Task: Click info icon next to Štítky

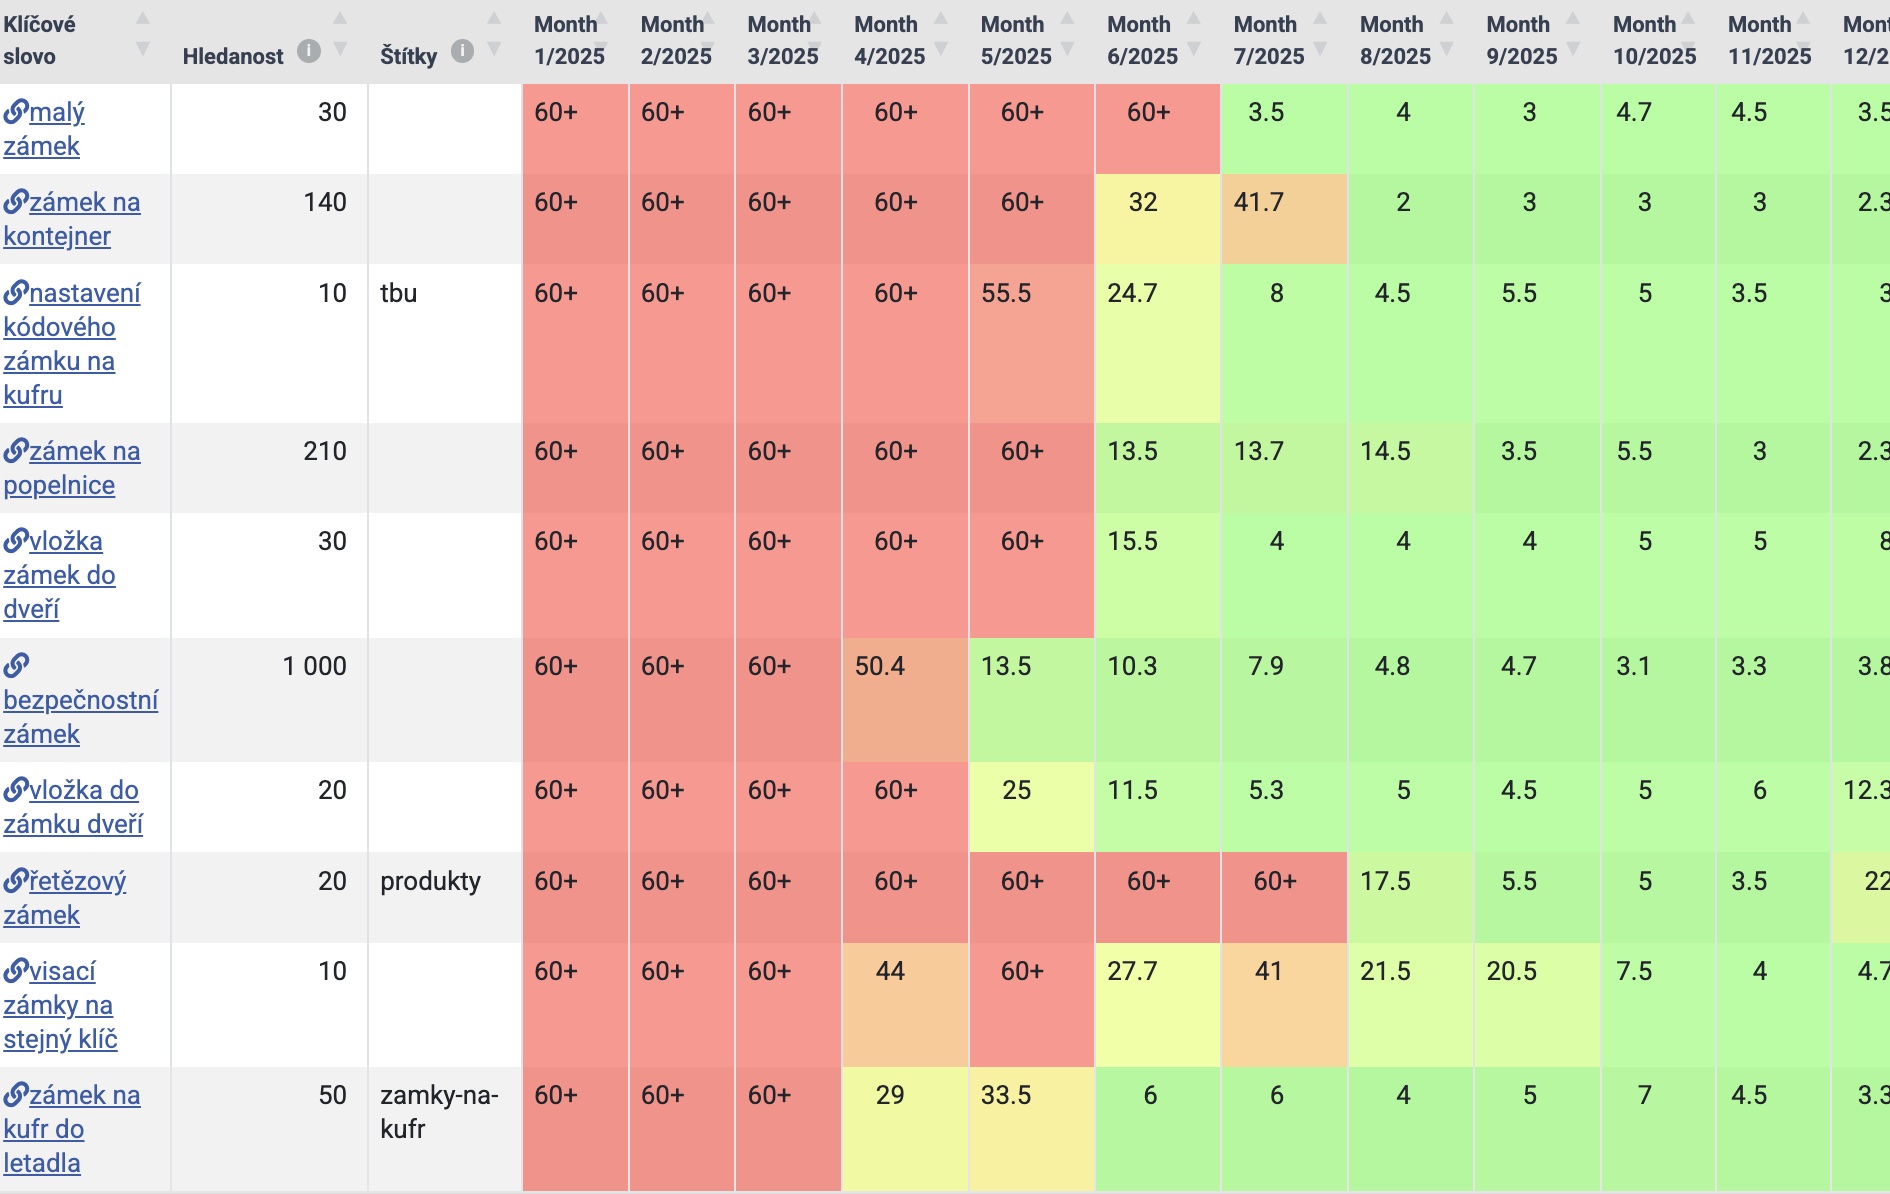Action: point(462,51)
